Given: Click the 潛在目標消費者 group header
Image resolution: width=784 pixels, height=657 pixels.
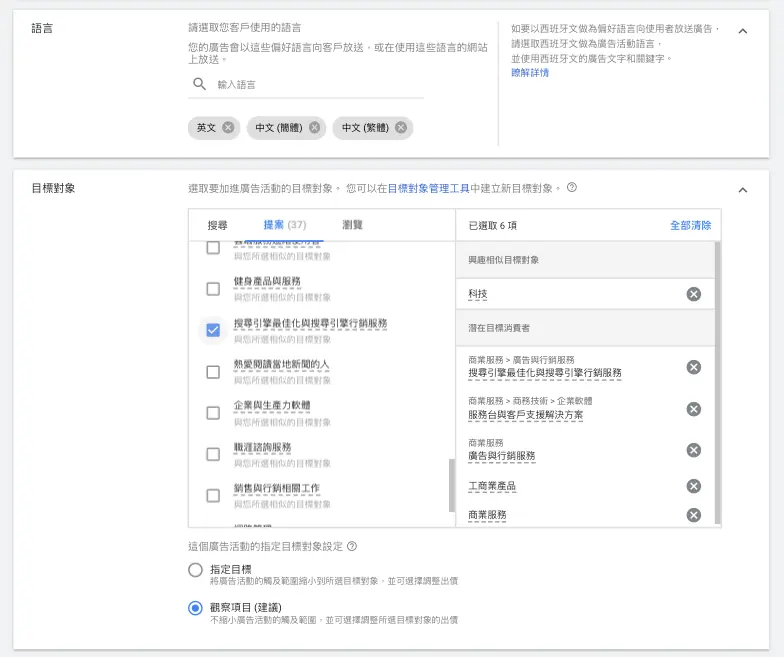Looking at the screenshot, I should [x=586, y=328].
